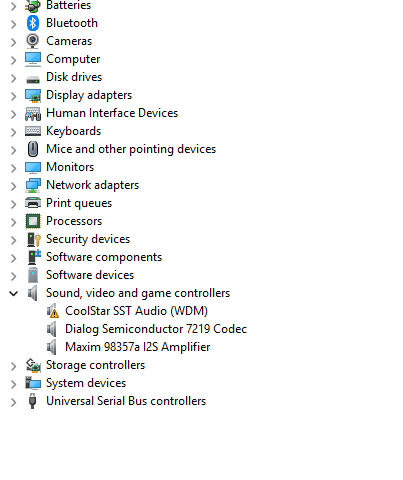Collapse Sound, video and game controllers
The width and height of the screenshot is (403, 480).
[x=14, y=293]
